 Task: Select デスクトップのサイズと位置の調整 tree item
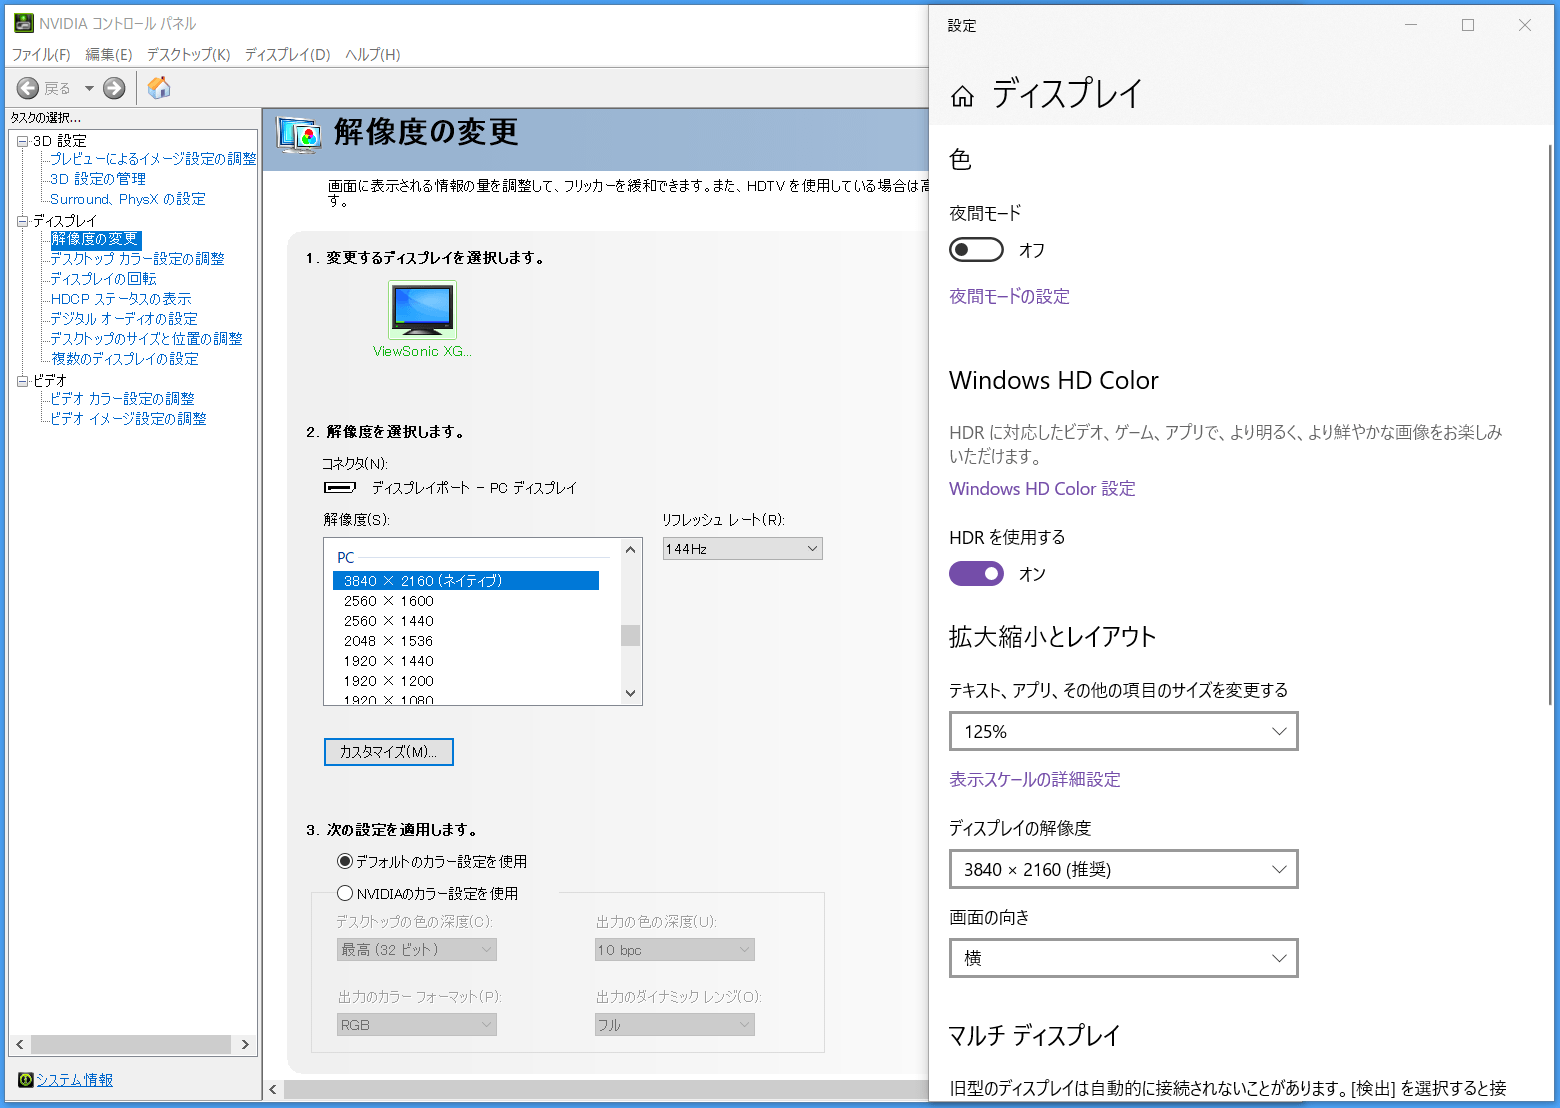click(x=147, y=339)
